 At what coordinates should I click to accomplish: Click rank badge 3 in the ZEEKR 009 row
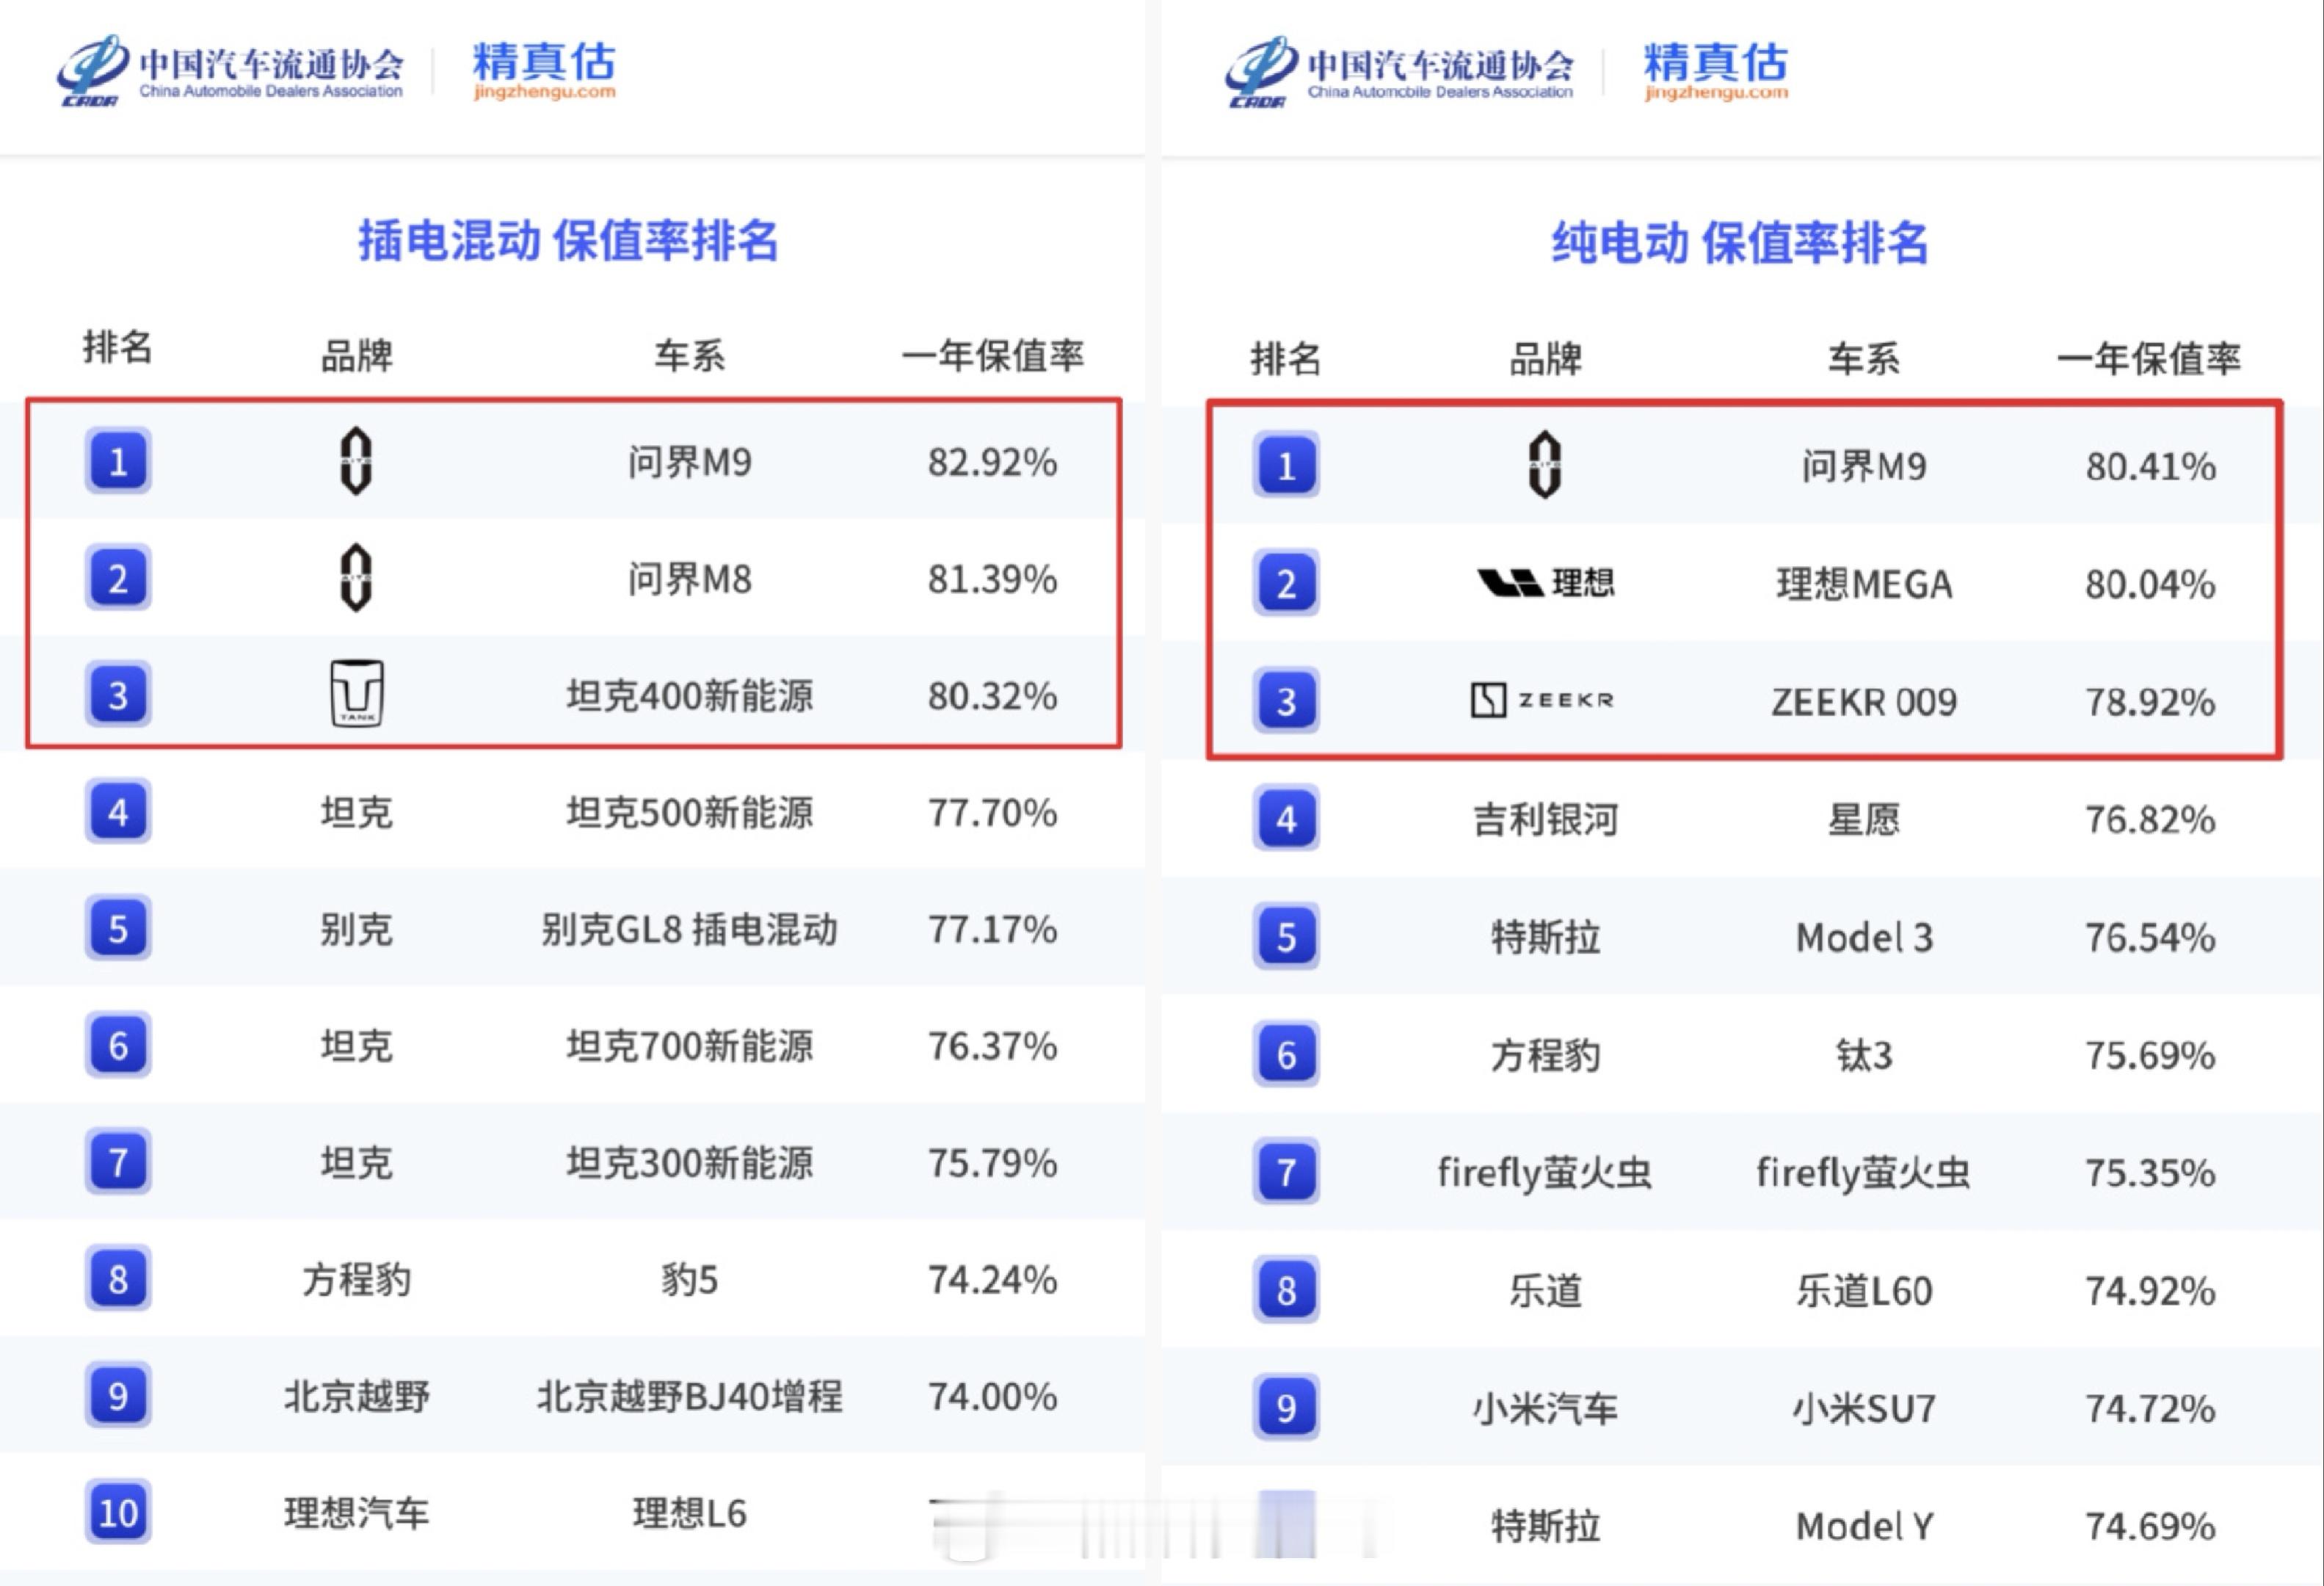click(x=1286, y=701)
